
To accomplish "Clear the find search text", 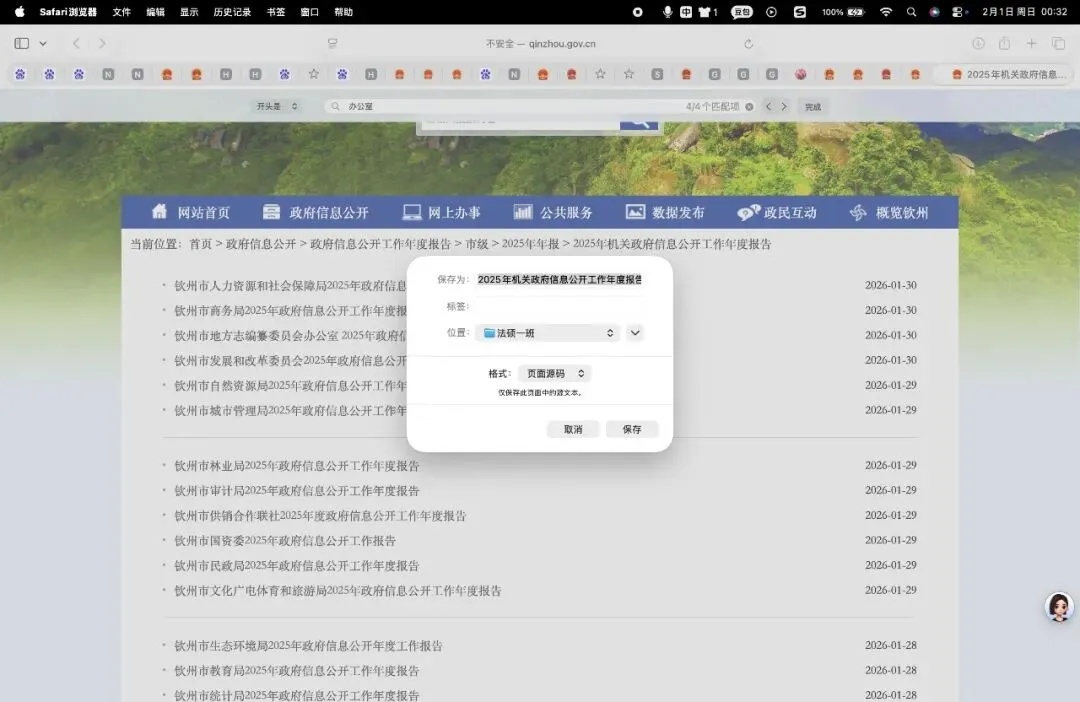I will pos(749,107).
